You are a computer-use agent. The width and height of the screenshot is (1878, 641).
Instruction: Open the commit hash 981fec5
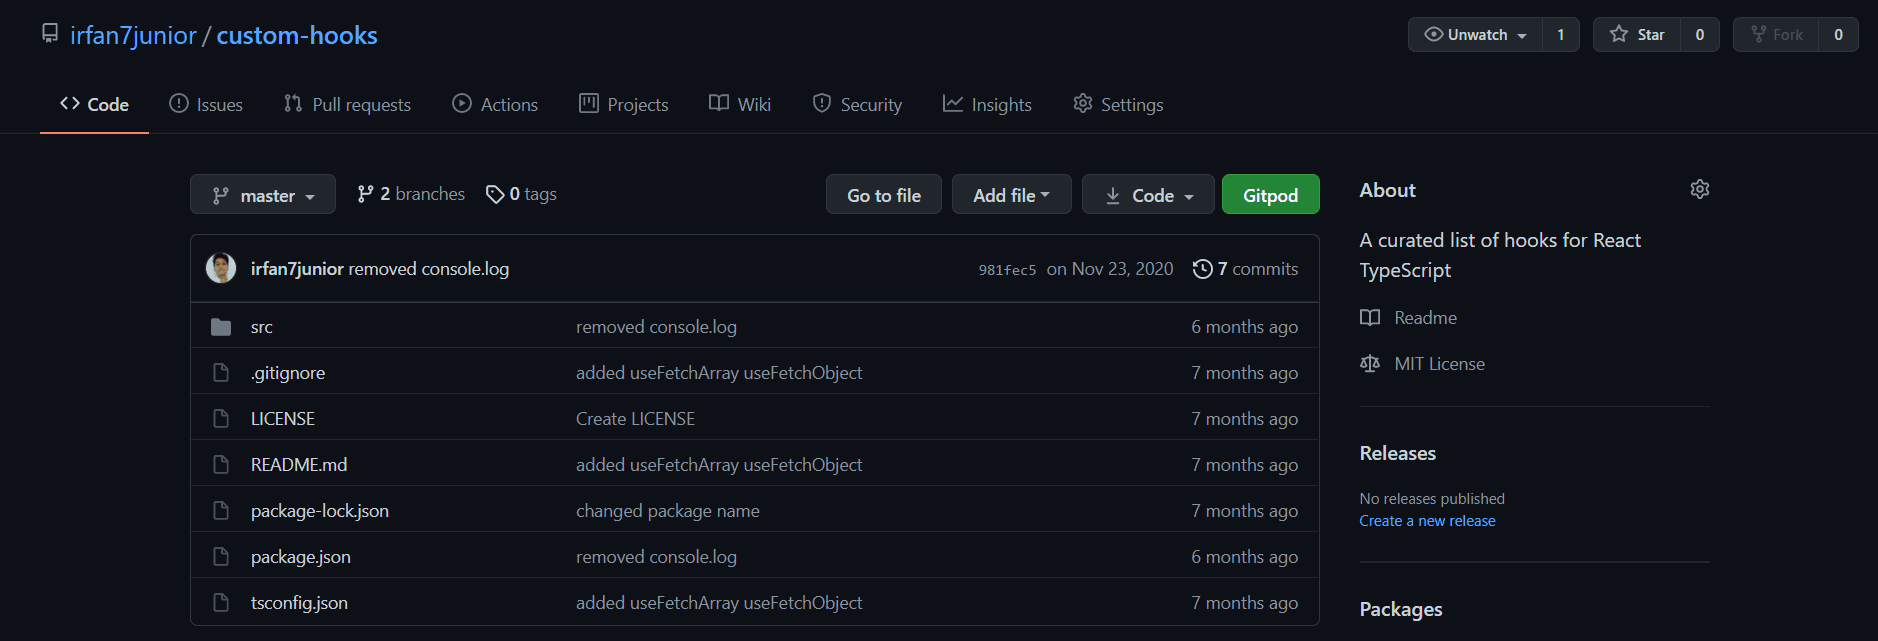[1007, 270]
